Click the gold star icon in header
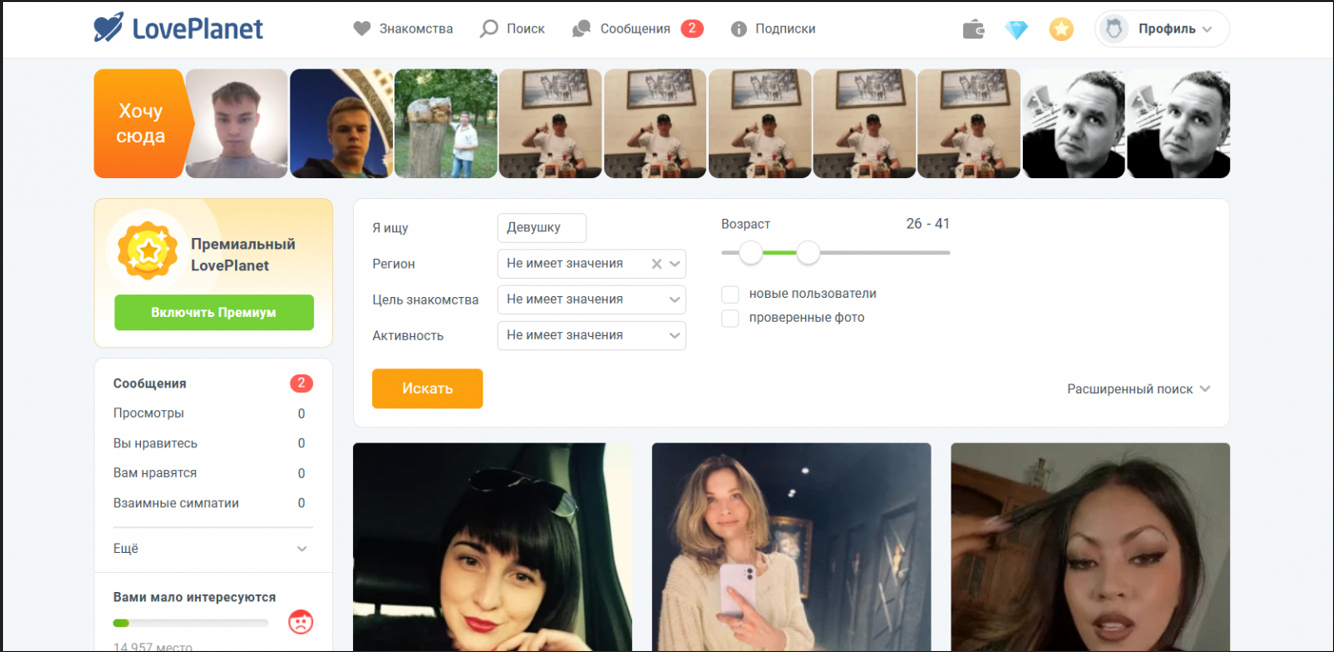Screen dimensions: 1334x652 [x=1061, y=29]
